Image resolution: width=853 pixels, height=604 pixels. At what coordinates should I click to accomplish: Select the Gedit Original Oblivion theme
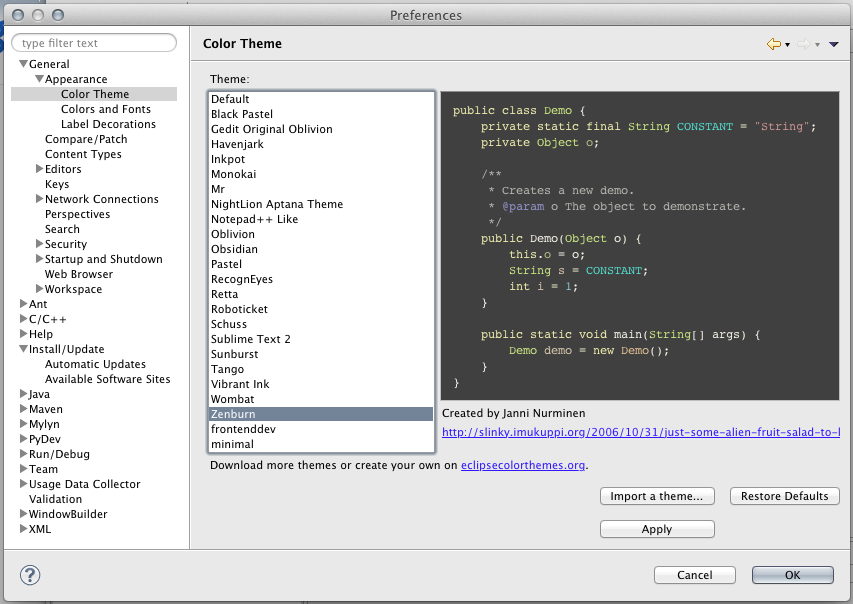coord(321,129)
